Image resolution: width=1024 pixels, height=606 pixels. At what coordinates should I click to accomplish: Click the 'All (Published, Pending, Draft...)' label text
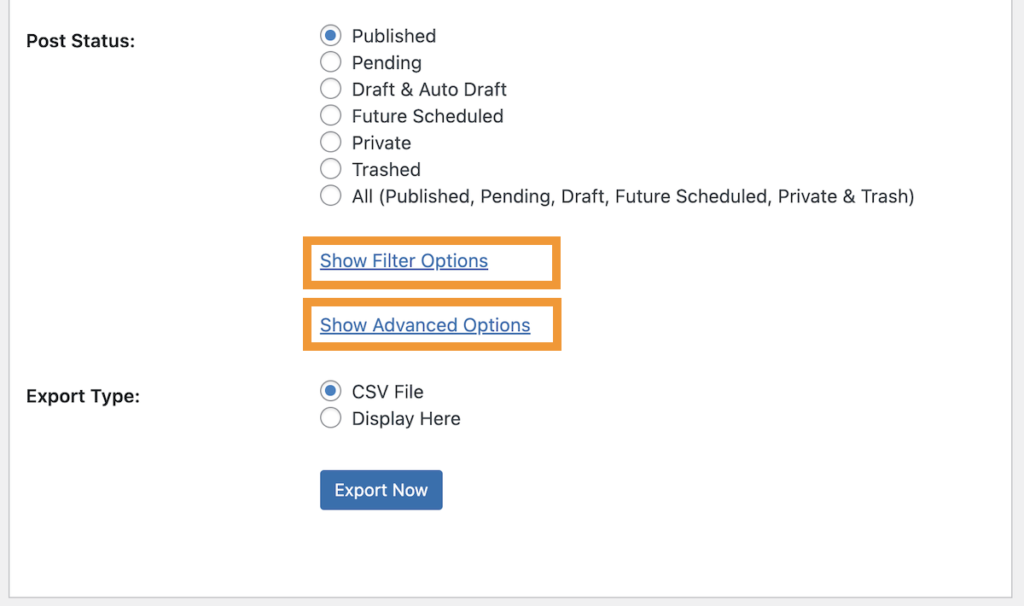point(633,196)
